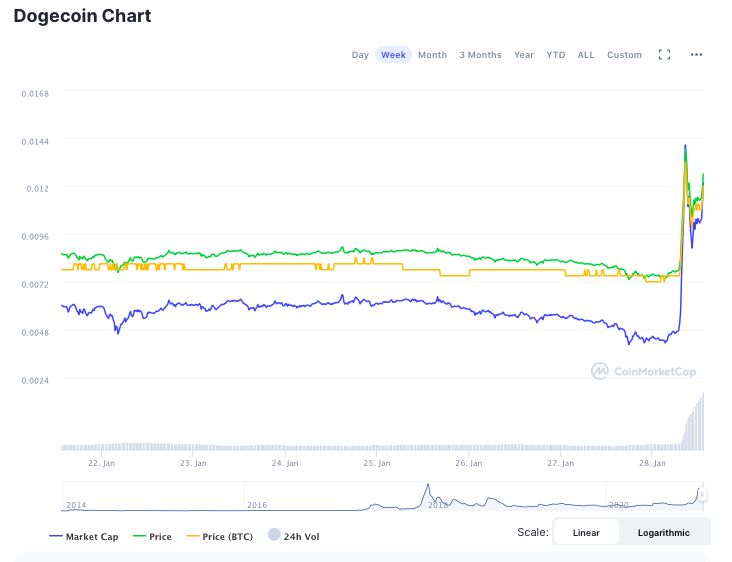Image resolution: width=732 pixels, height=562 pixels.
Task: Show the Year range
Action: tap(524, 55)
